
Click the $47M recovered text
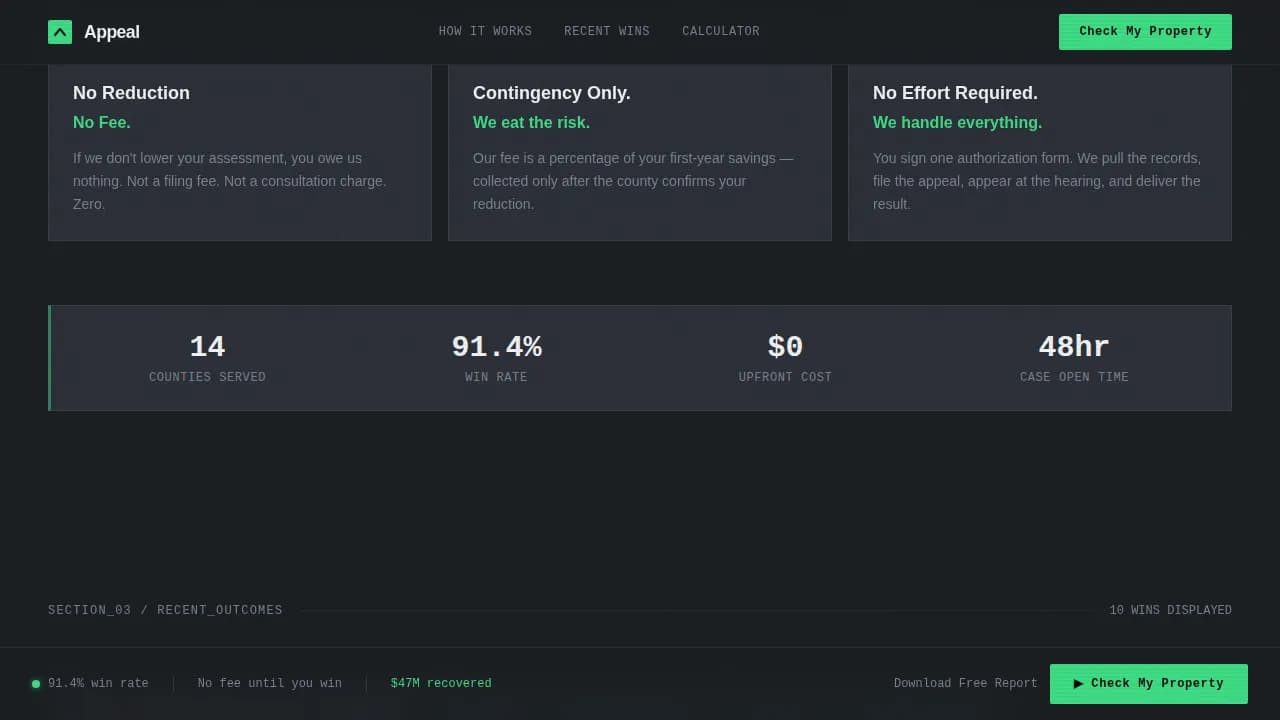[441, 683]
